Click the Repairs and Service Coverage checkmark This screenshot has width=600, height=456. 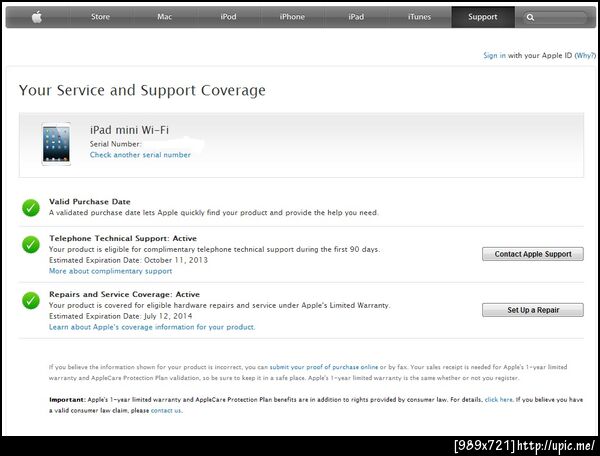31,301
